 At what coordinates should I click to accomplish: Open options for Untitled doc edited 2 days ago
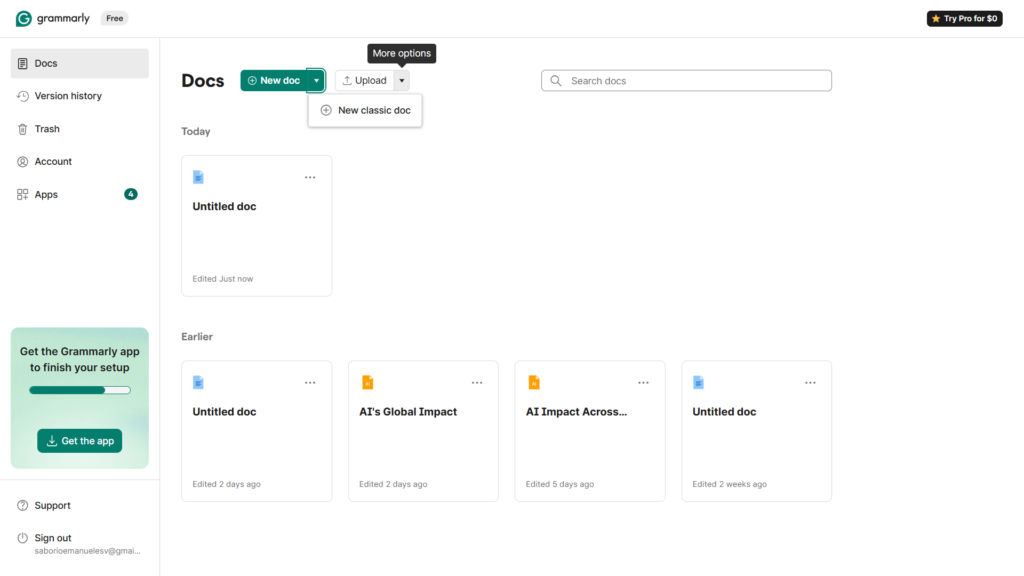(310, 383)
